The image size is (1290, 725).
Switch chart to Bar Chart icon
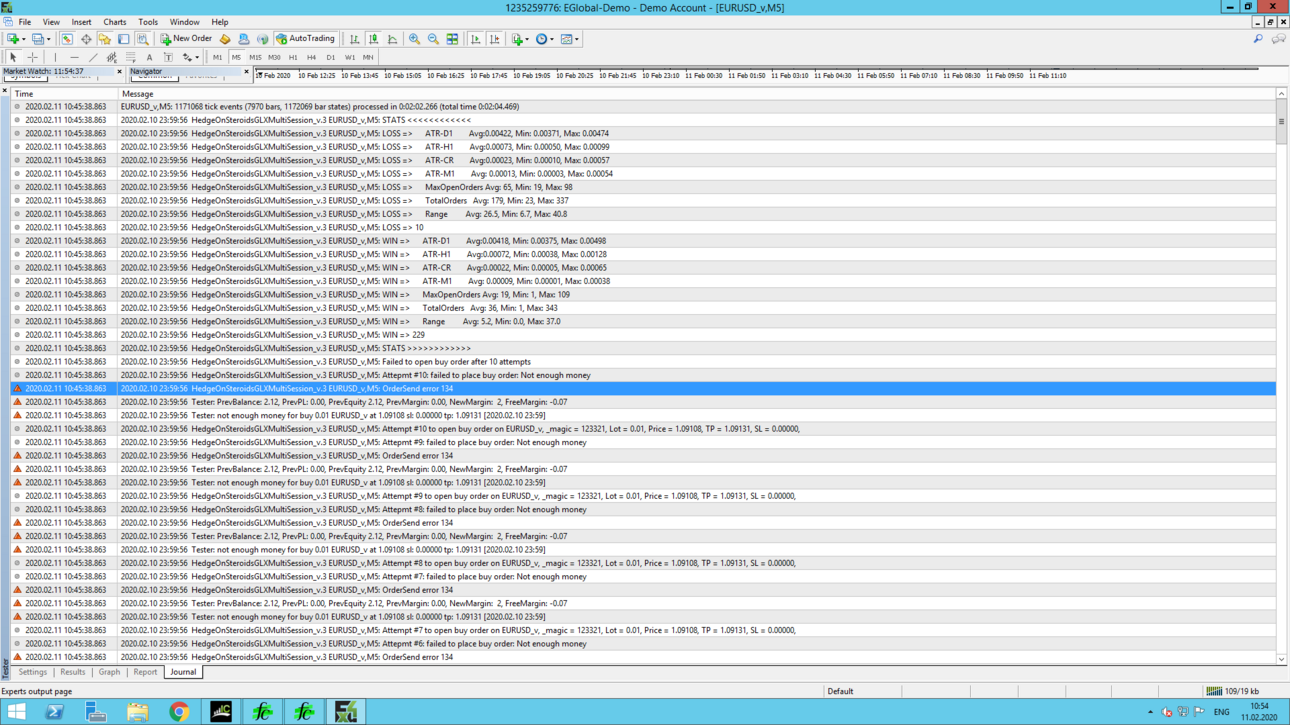tap(354, 39)
